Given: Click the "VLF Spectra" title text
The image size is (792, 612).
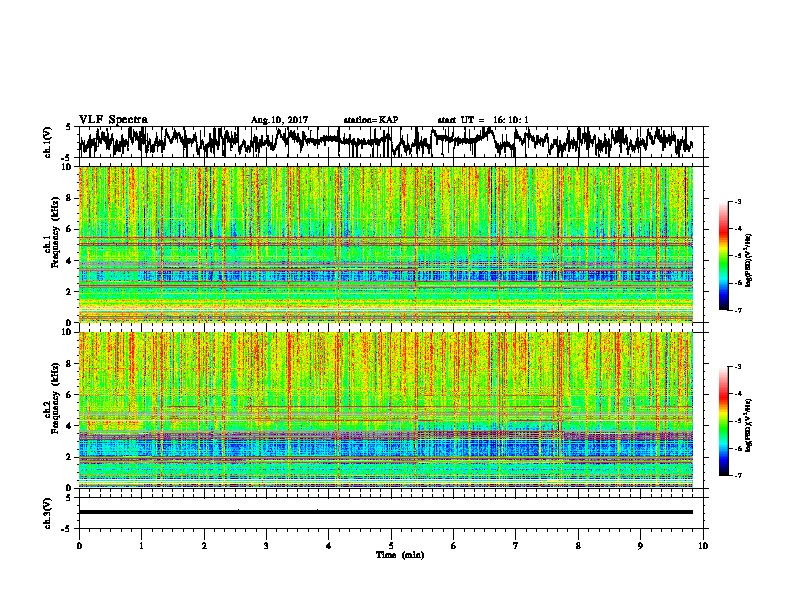Looking at the screenshot, I should [x=113, y=120].
